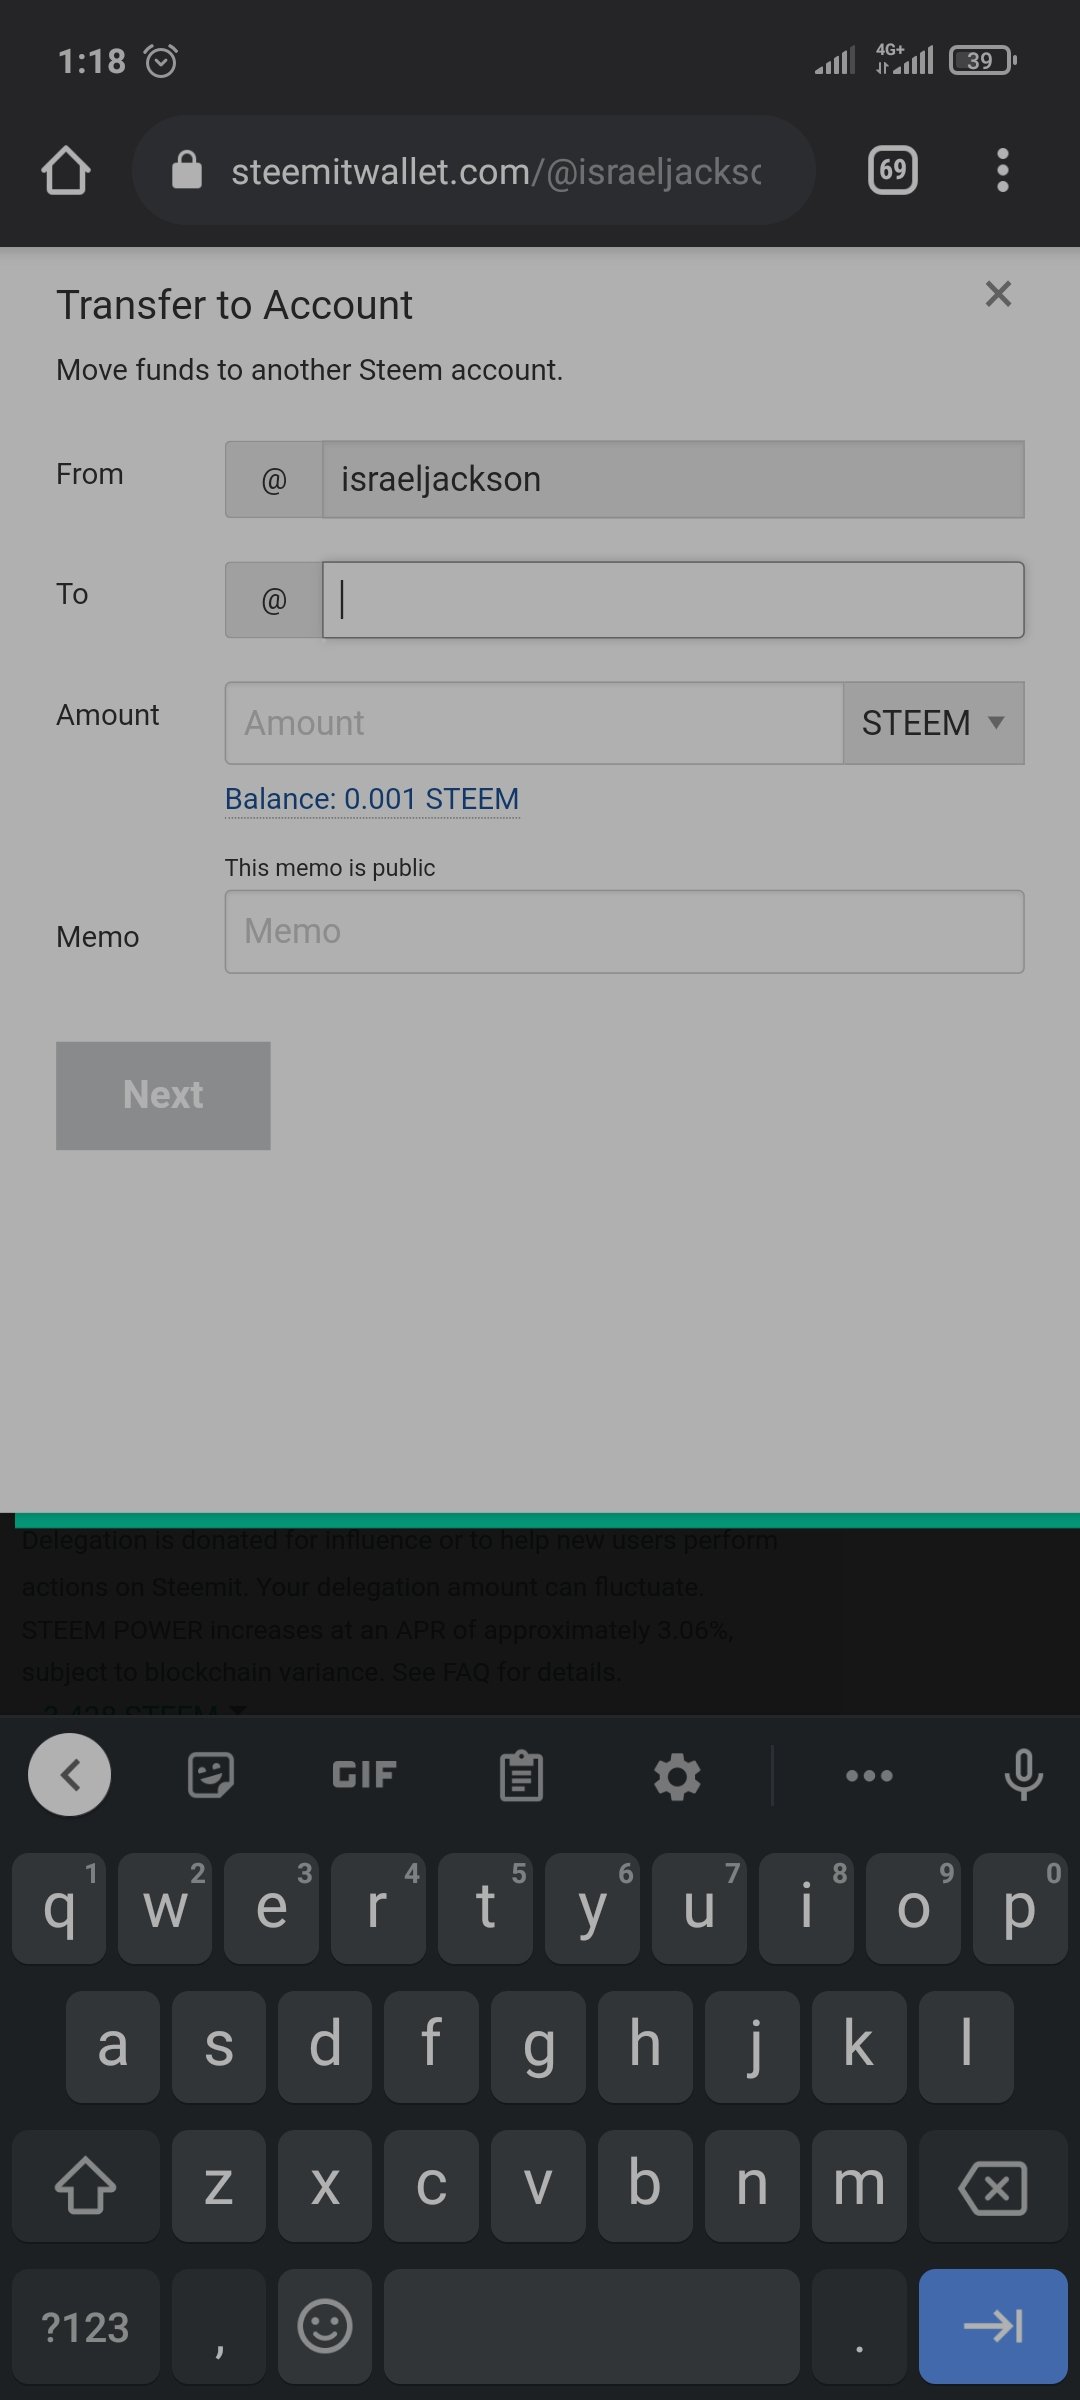The height and width of the screenshot is (2400, 1080).
Task: Tap the z key
Action: coord(219,2185)
